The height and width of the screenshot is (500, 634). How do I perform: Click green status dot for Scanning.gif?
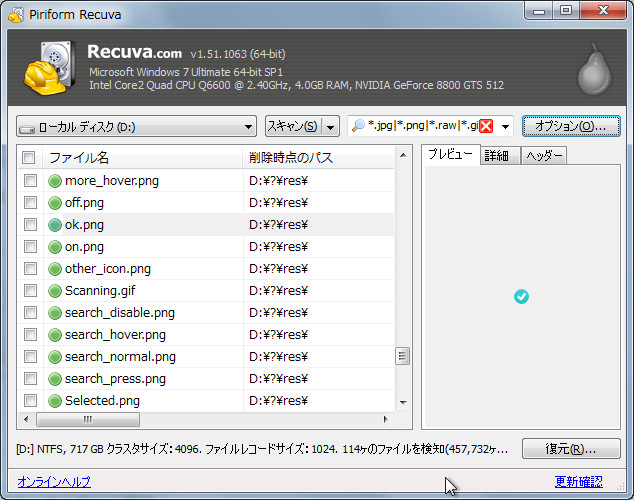pos(55,291)
